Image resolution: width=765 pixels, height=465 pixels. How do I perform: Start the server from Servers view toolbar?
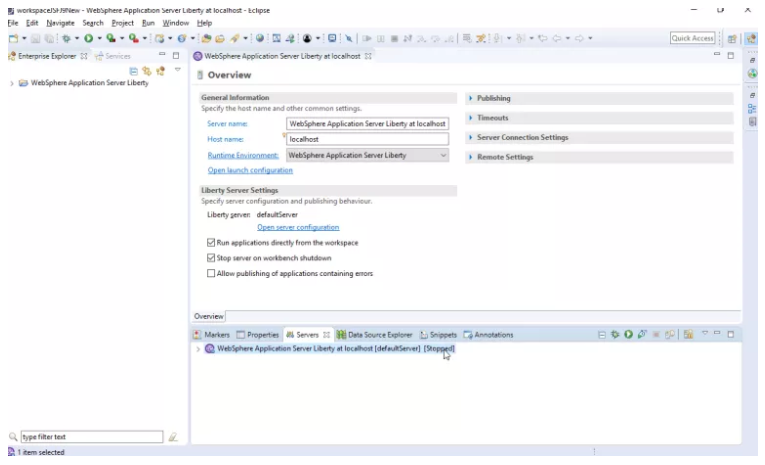(629, 334)
